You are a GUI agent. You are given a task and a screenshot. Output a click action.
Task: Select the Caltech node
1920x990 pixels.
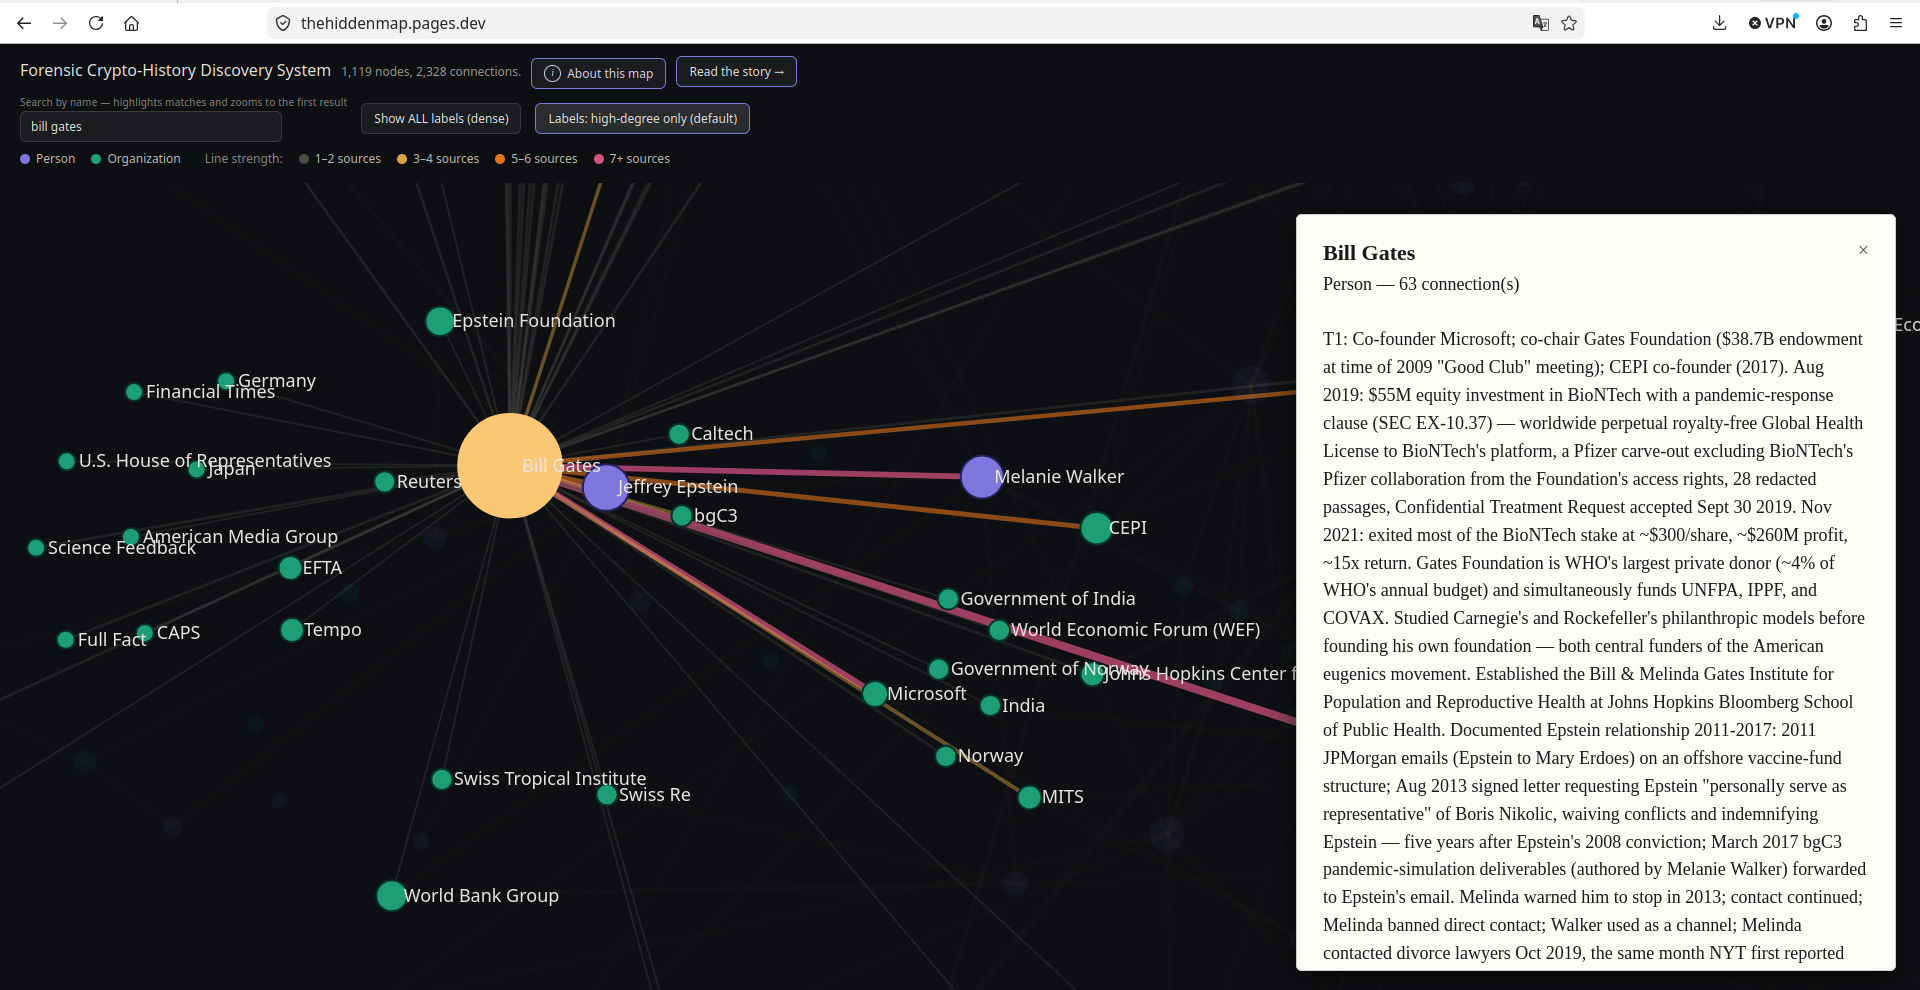pyautogui.click(x=679, y=434)
